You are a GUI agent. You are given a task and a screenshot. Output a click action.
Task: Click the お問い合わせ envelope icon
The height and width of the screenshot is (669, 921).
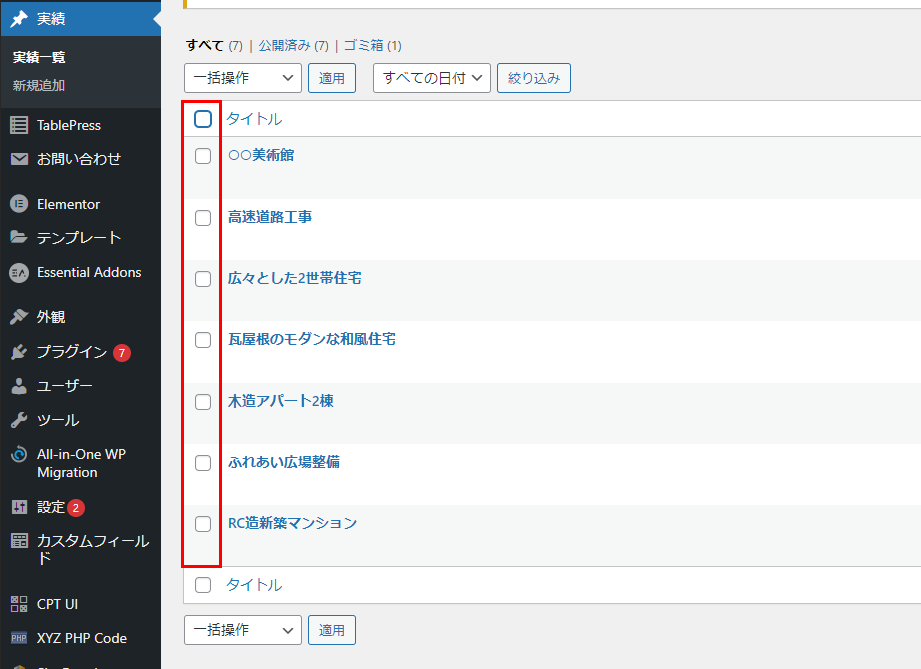tap(19, 159)
